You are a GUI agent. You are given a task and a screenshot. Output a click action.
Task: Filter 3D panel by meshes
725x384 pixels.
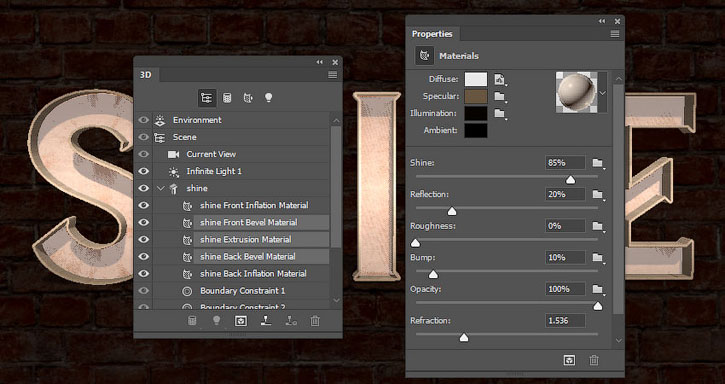(227, 98)
